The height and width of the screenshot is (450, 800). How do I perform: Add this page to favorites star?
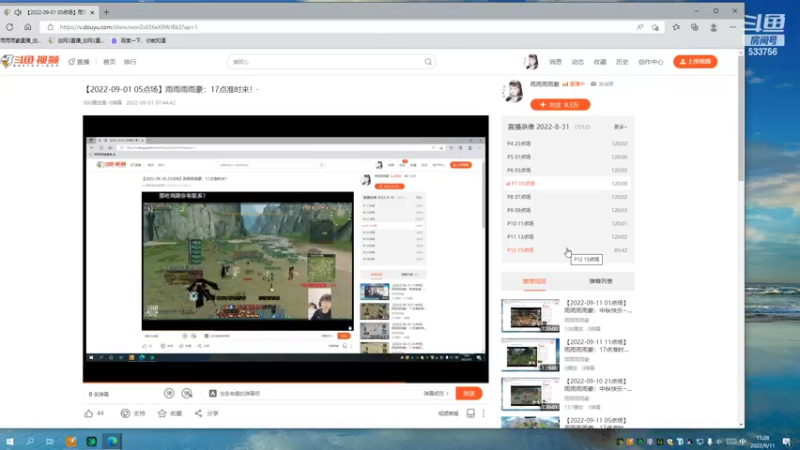point(656,27)
